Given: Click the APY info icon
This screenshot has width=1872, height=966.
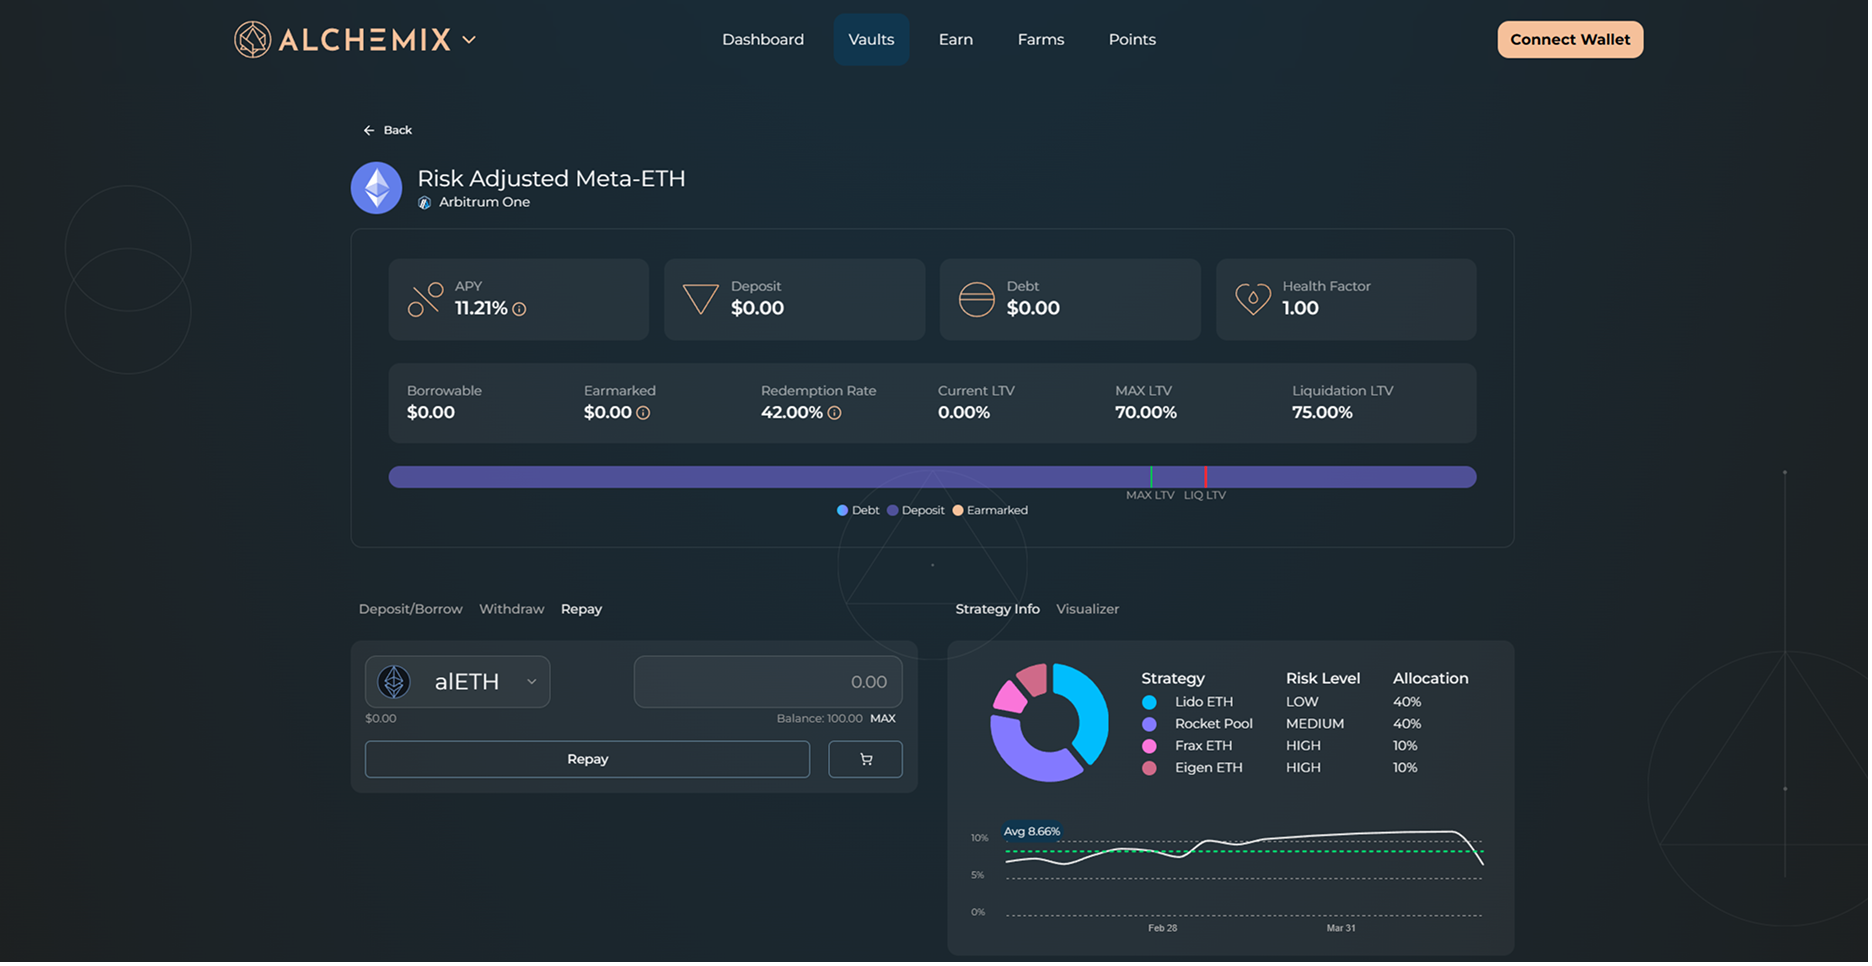Looking at the screenshot, I should (519, 309).
